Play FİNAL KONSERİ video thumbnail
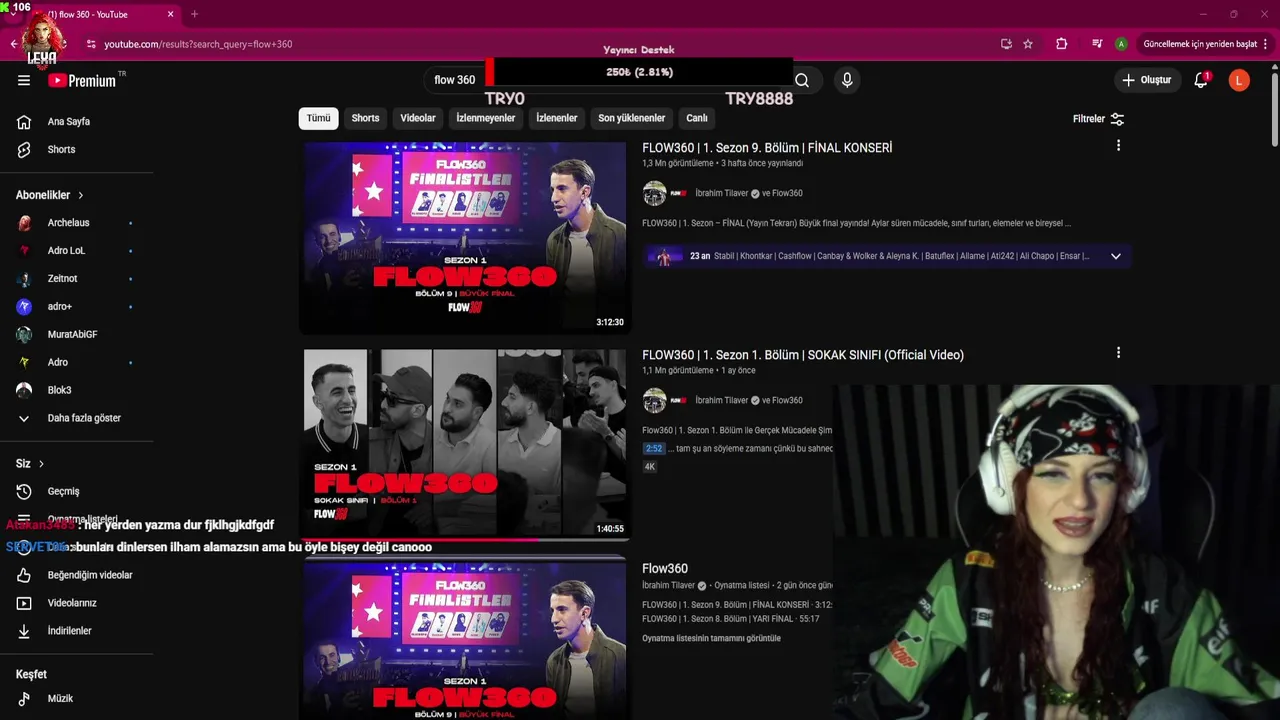The height and width of the screenshot is (720, 1280). click(465, 236)
